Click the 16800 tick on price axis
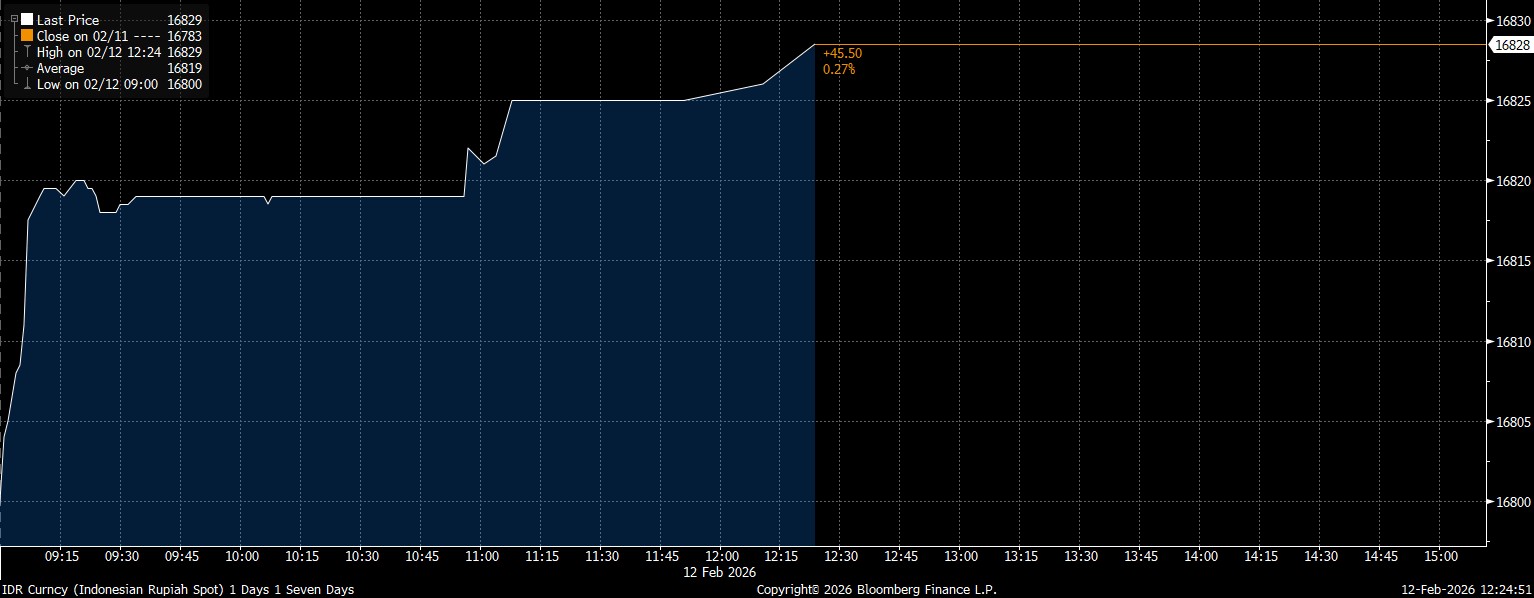The image size is (1534, 598). click(1510, 503)
